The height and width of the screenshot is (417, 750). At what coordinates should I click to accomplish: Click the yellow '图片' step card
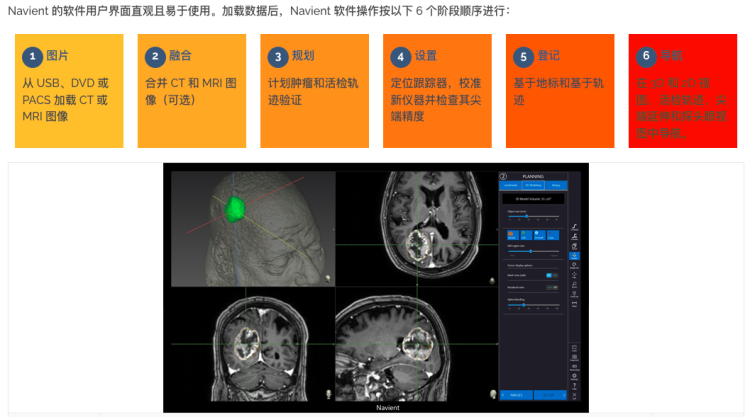click(69, 91)
